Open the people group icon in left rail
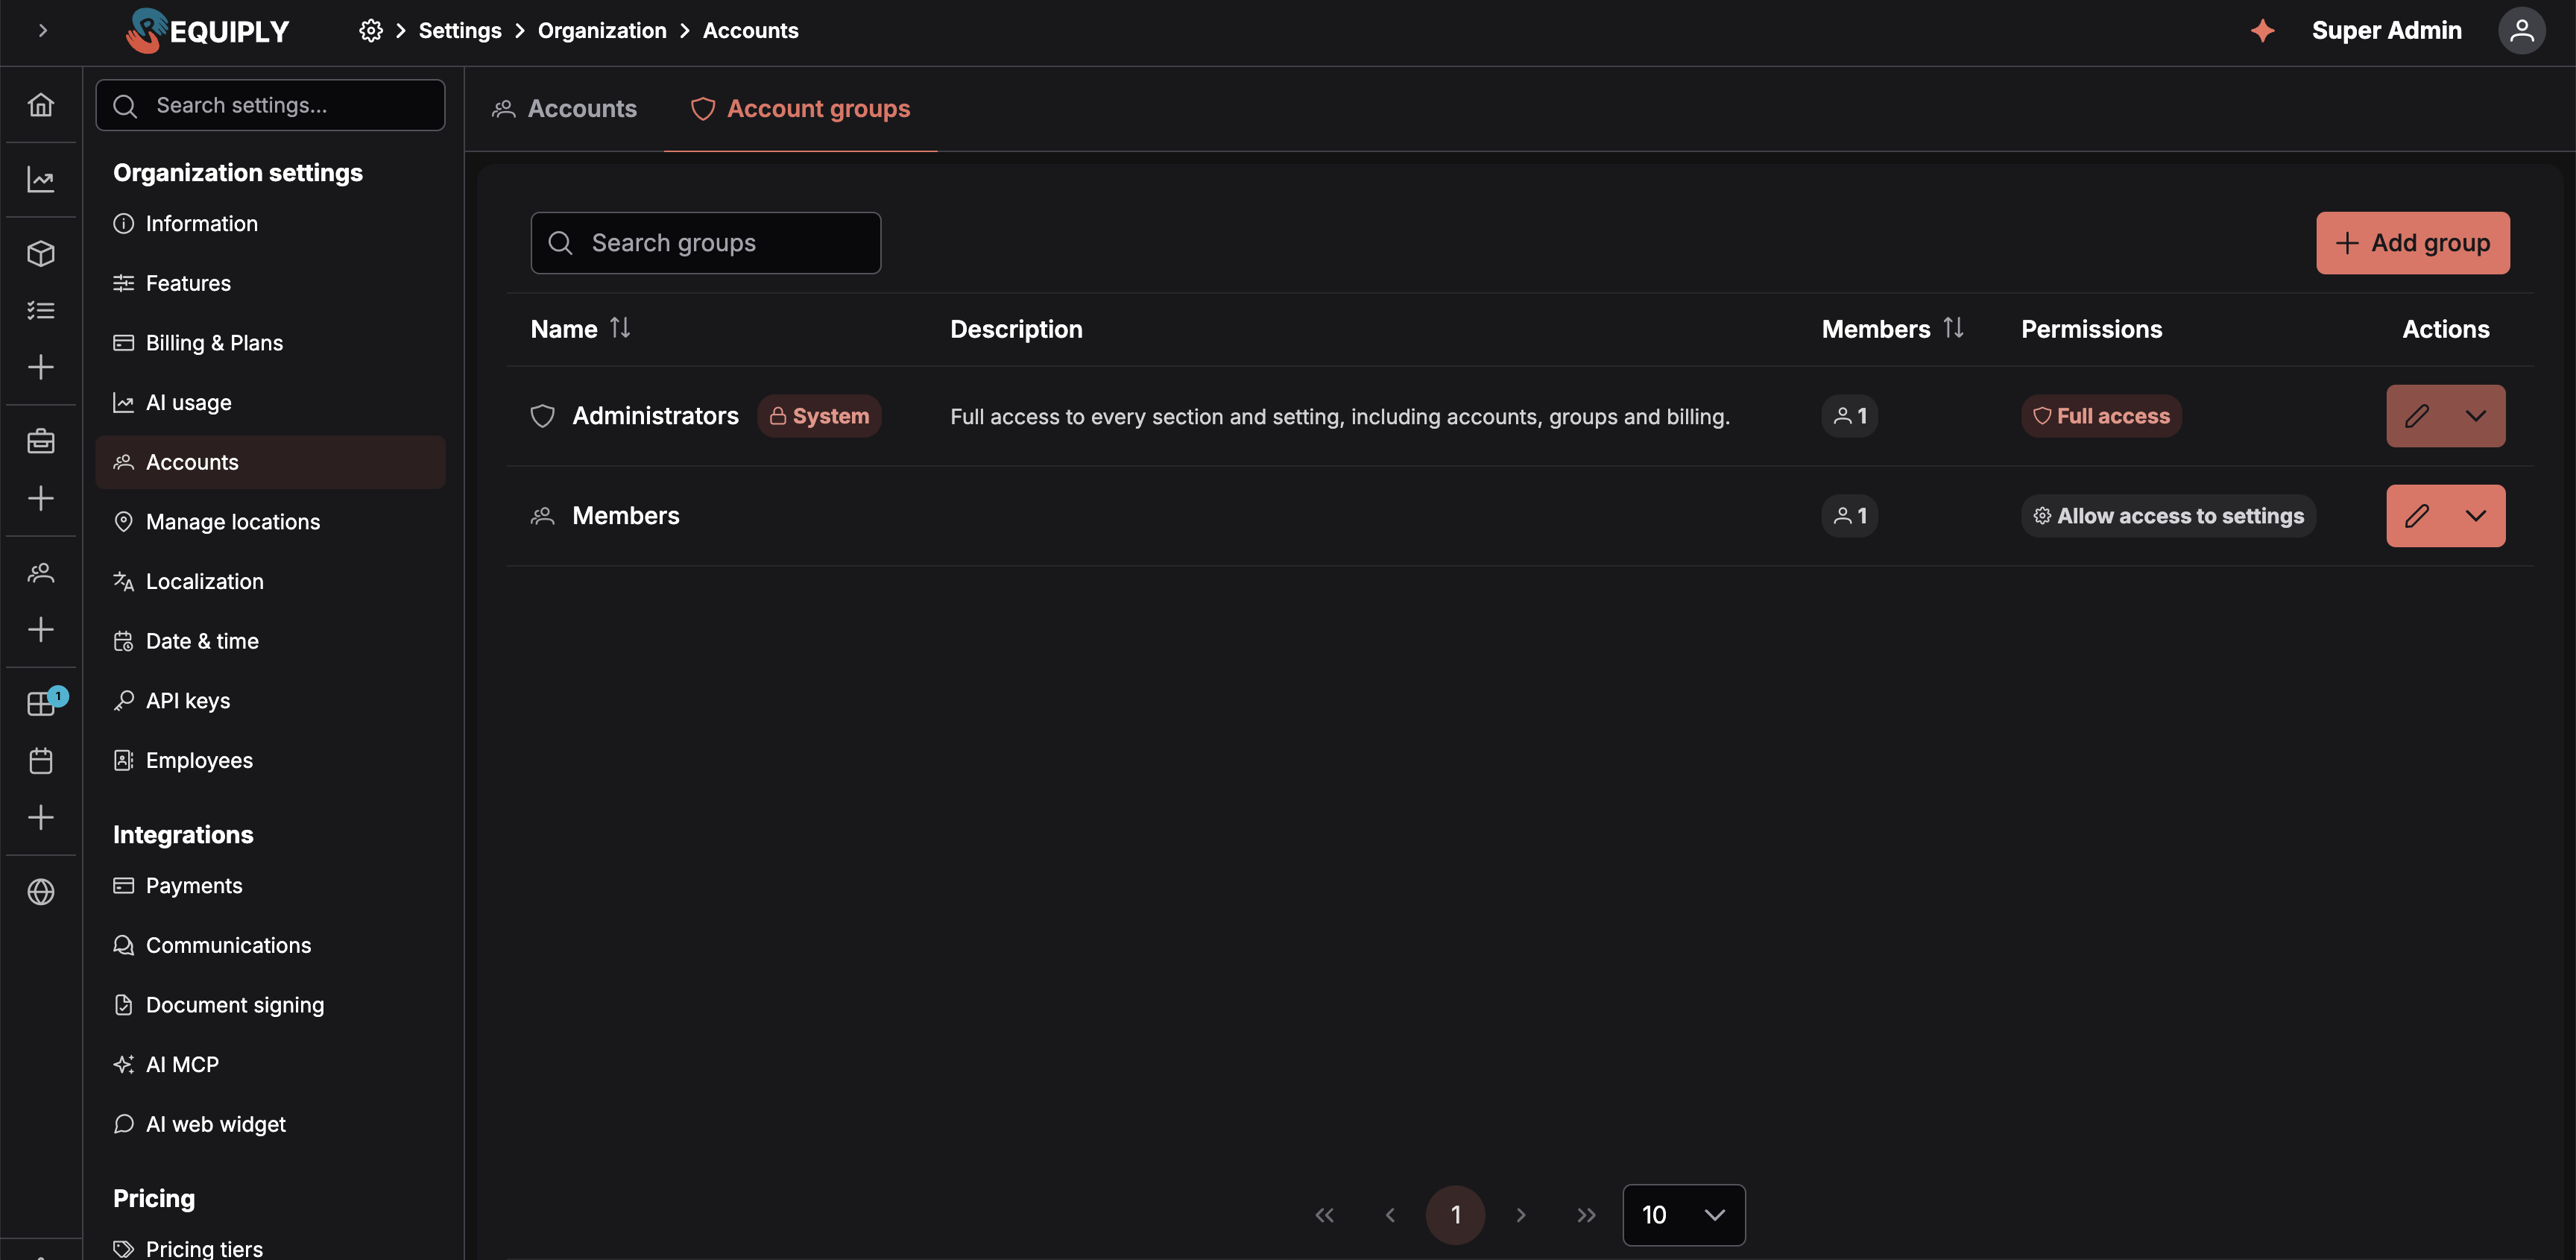Screen dimensions: 2576x1260 point(41,573)
